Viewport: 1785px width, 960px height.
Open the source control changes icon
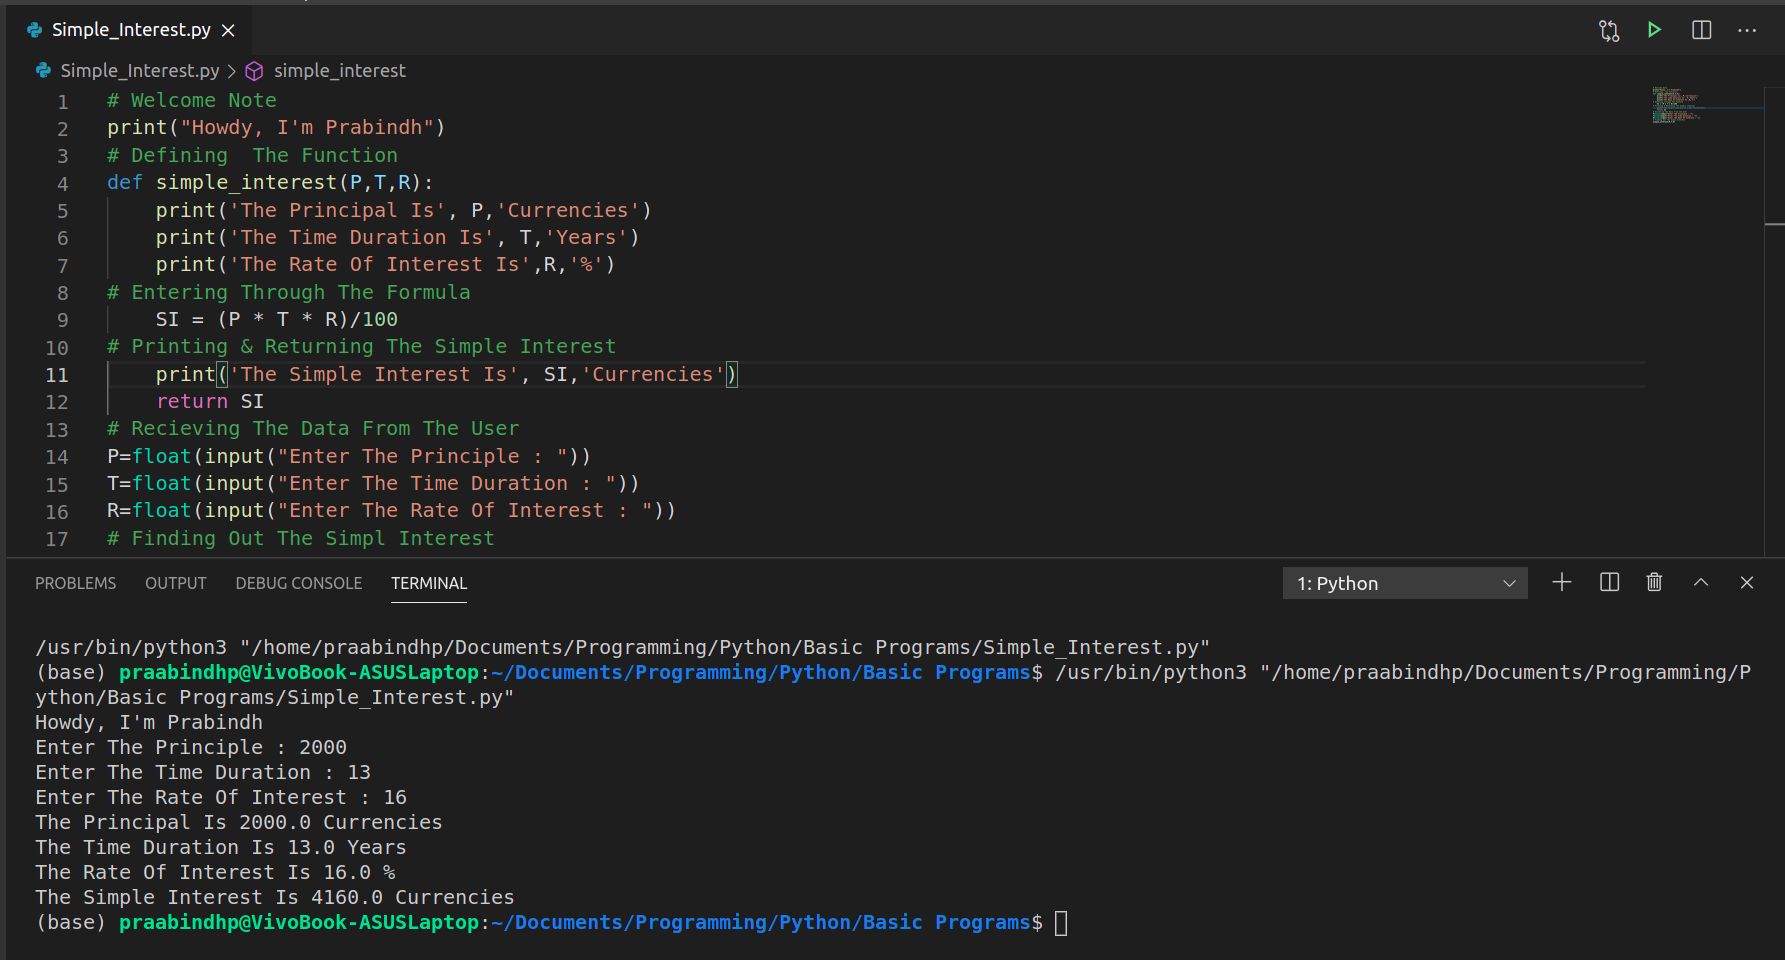tap(1608, 31)
